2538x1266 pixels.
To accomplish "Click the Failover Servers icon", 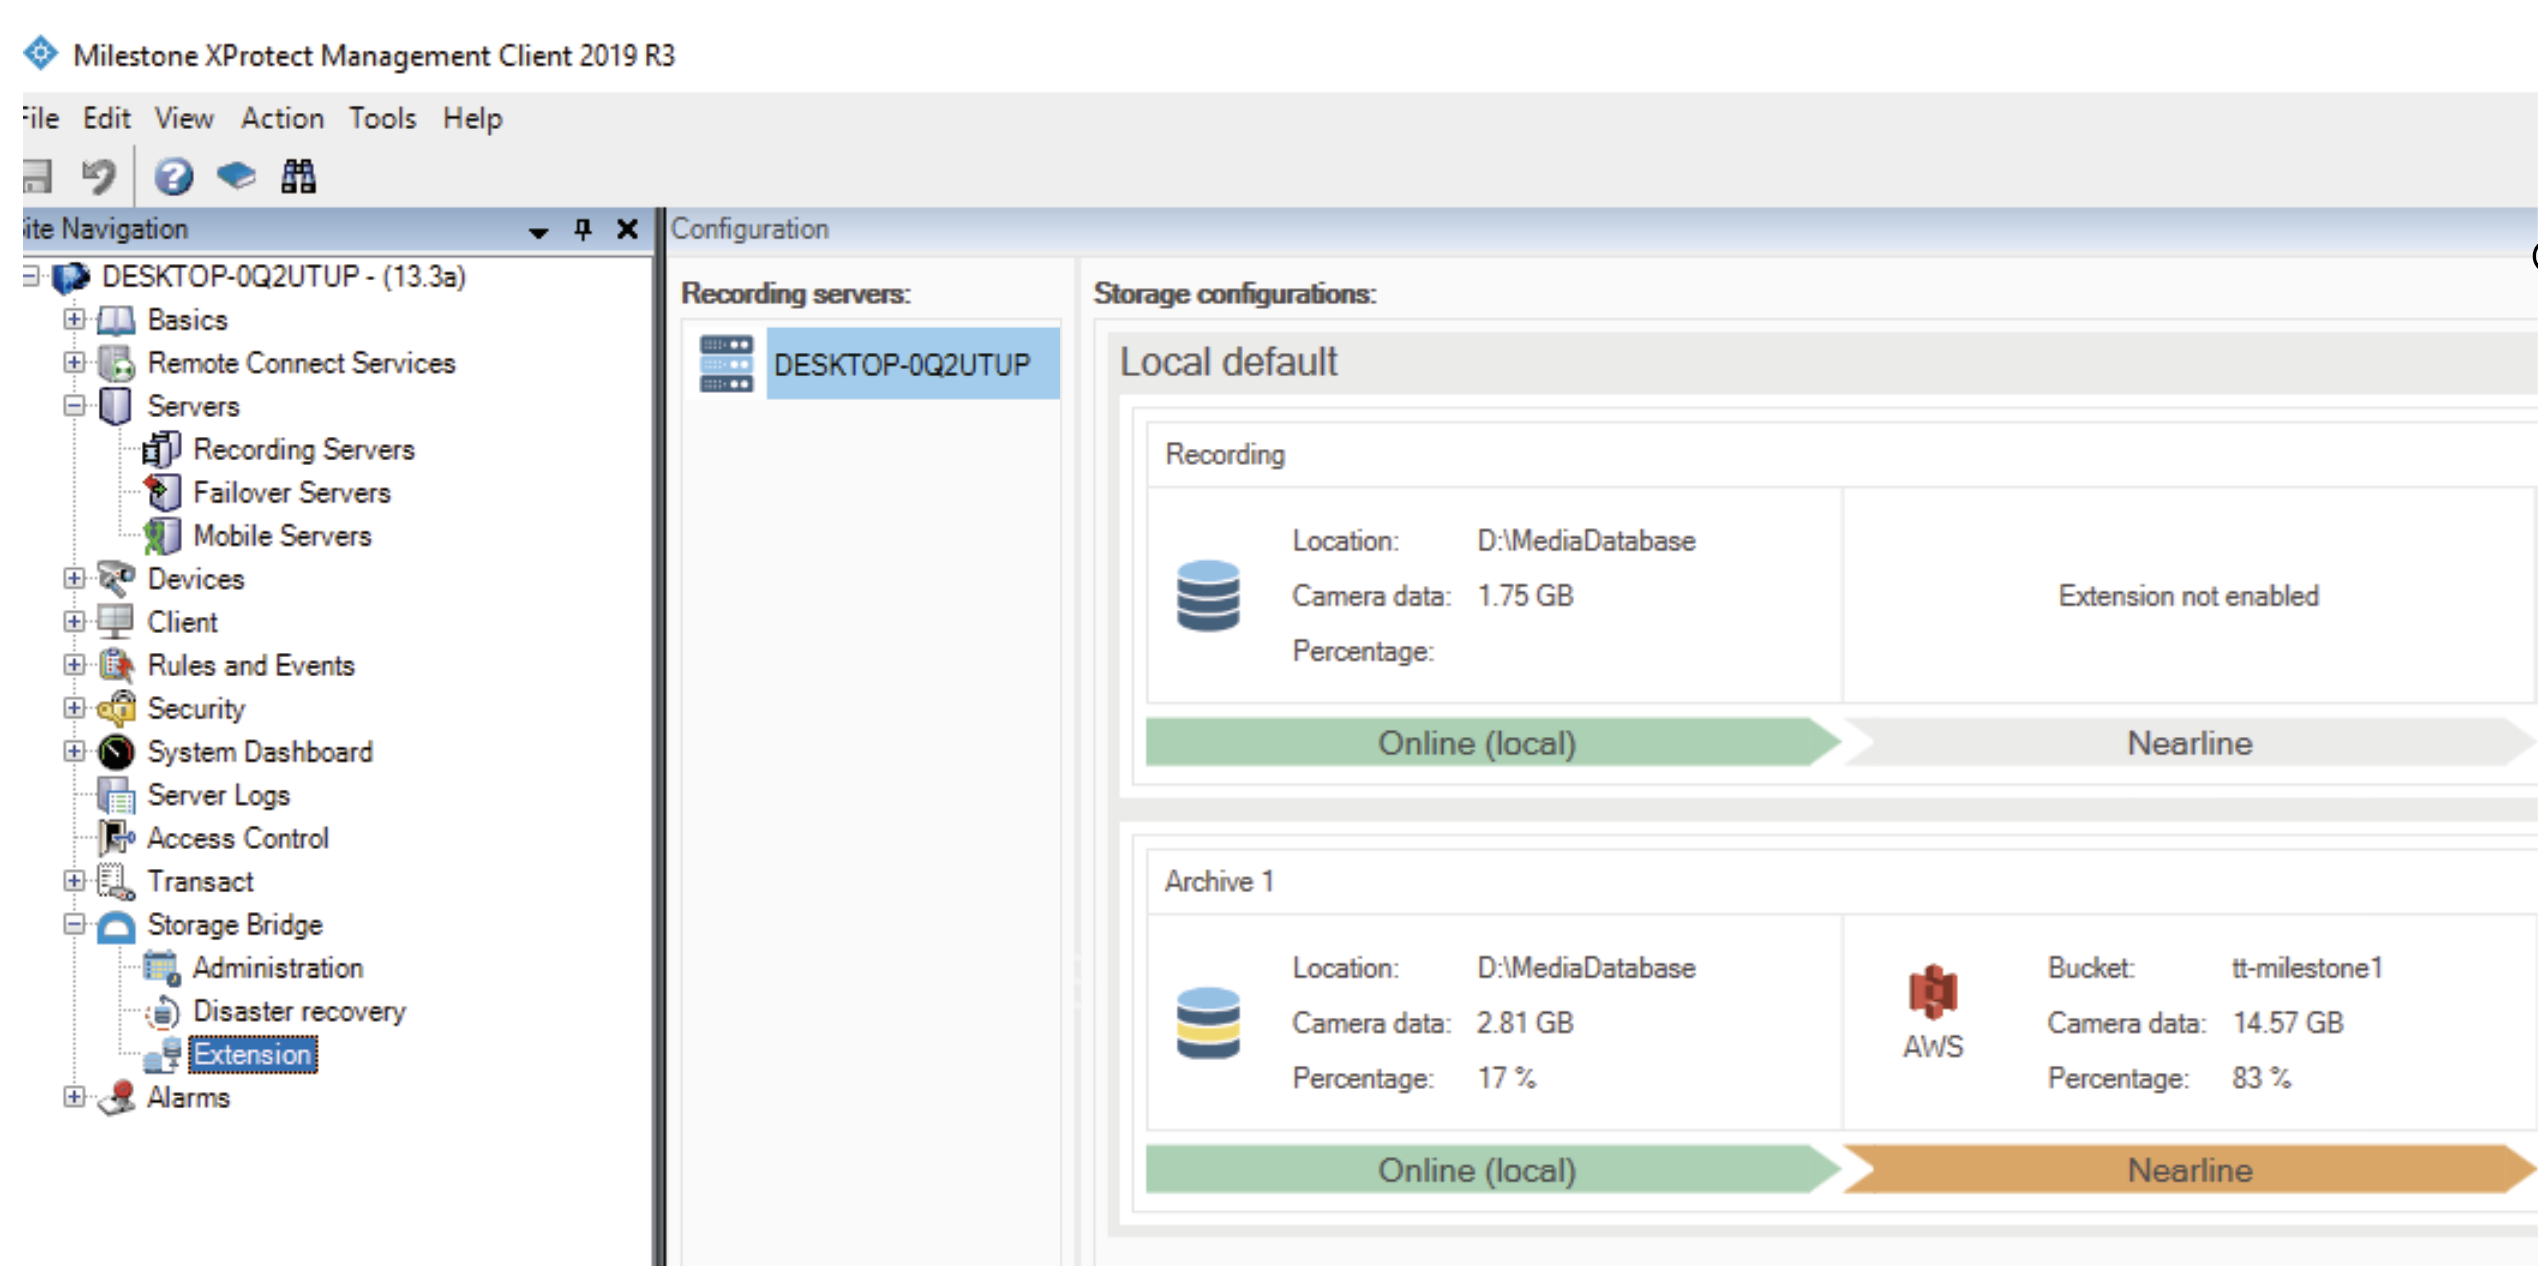I will 162,493.
